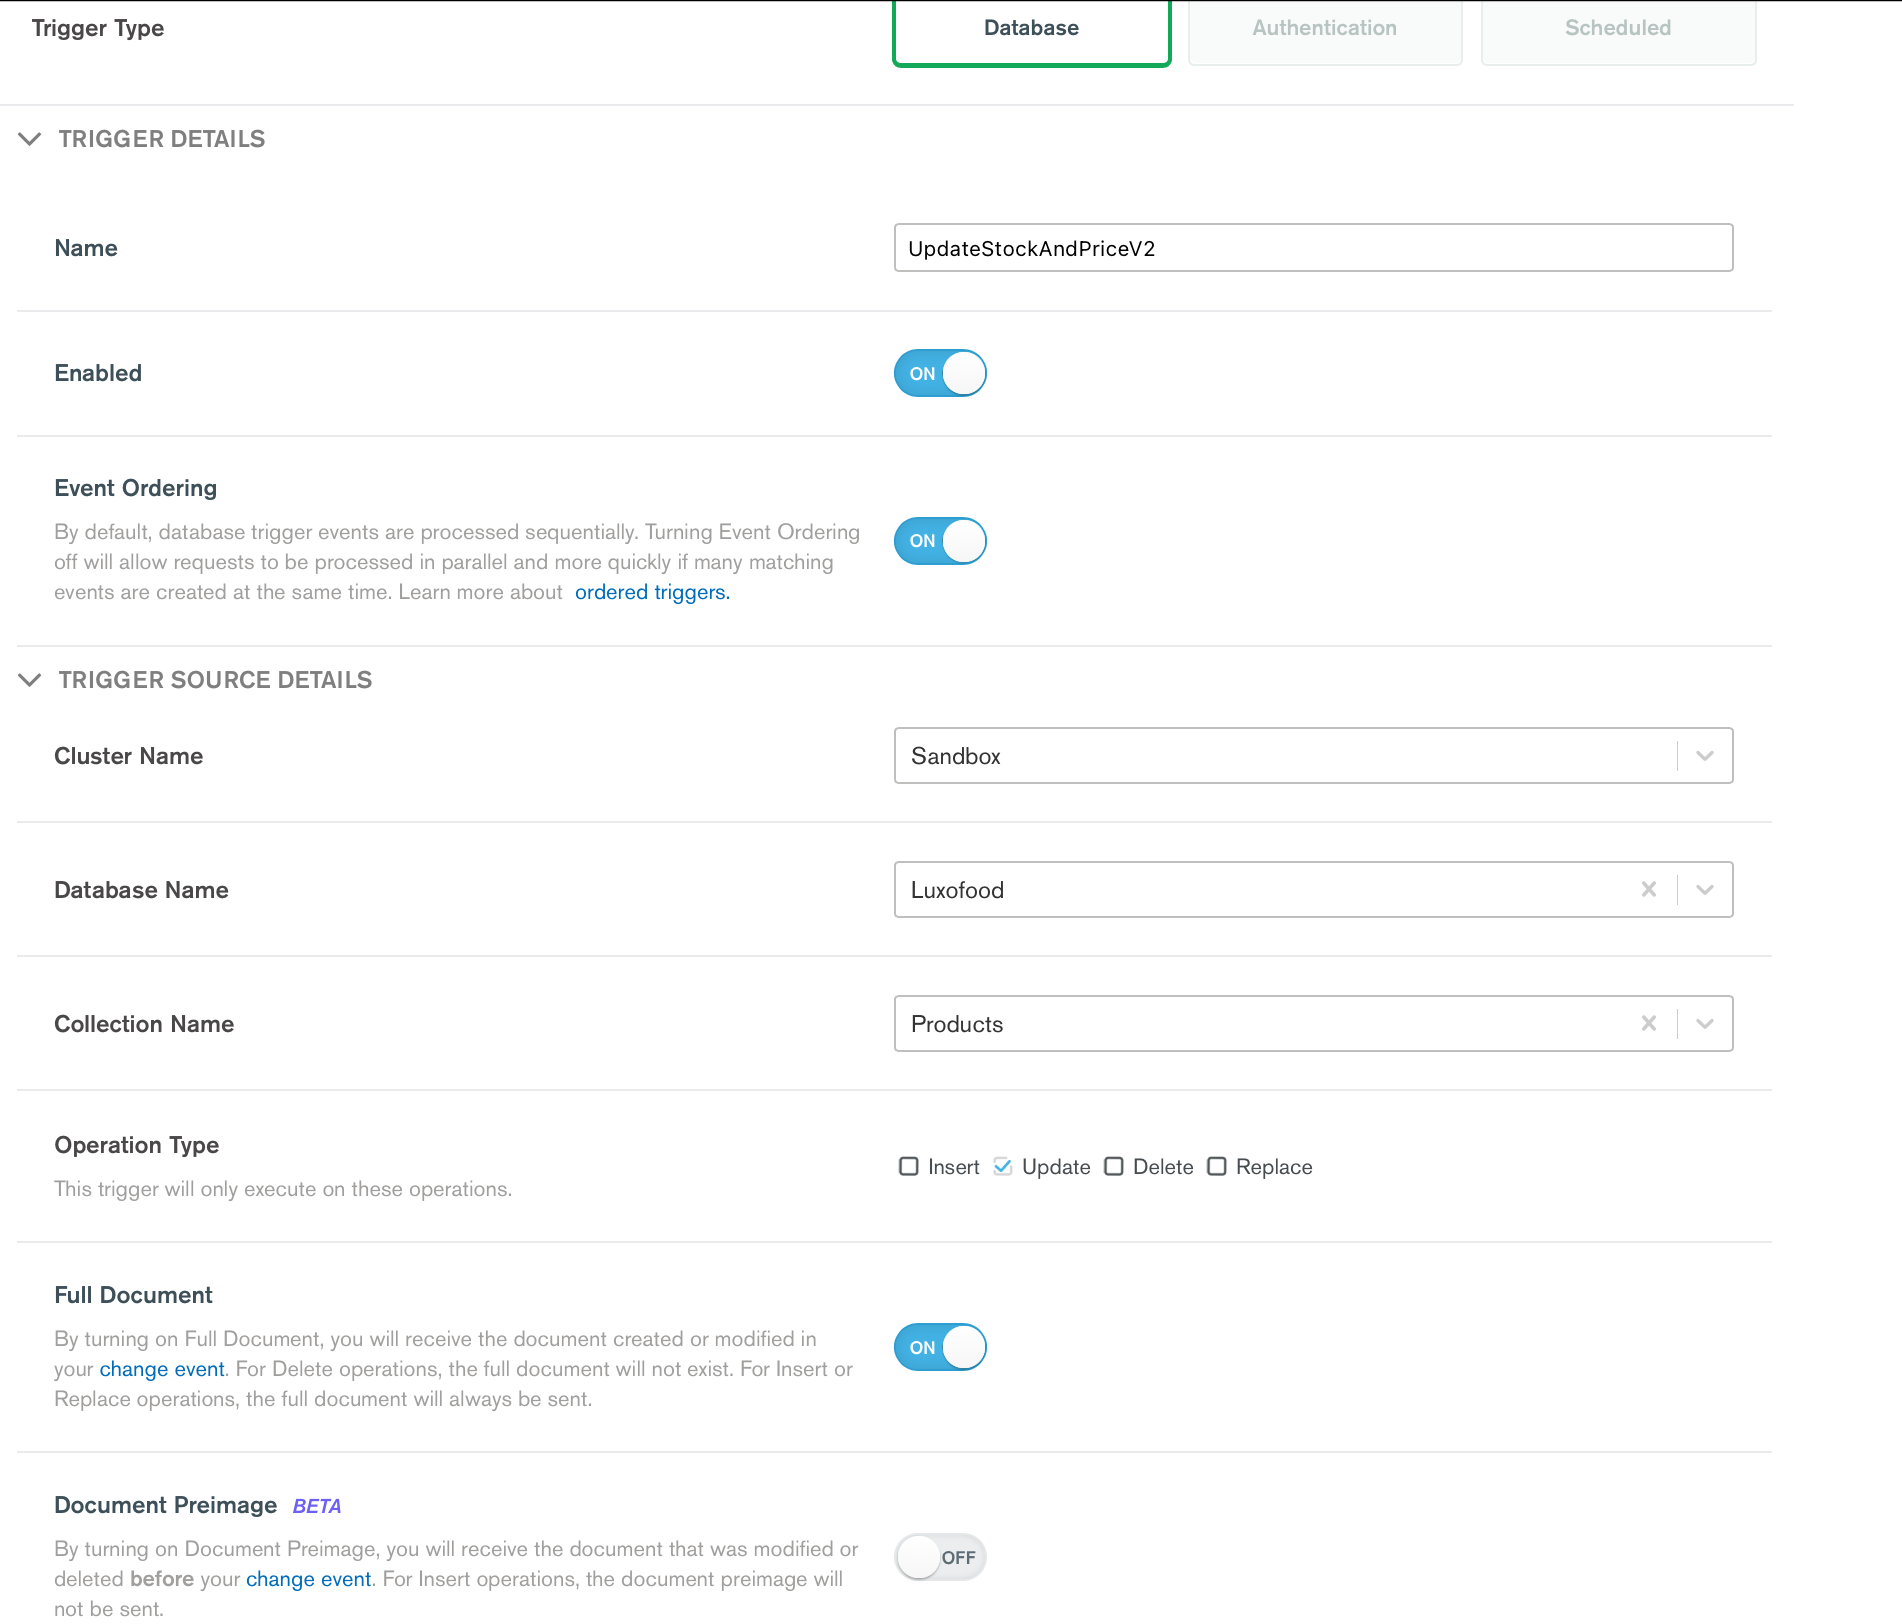Follow the change event link under Full Document
This screenshot has height=1624, width=1902.
click(162, 1369)
